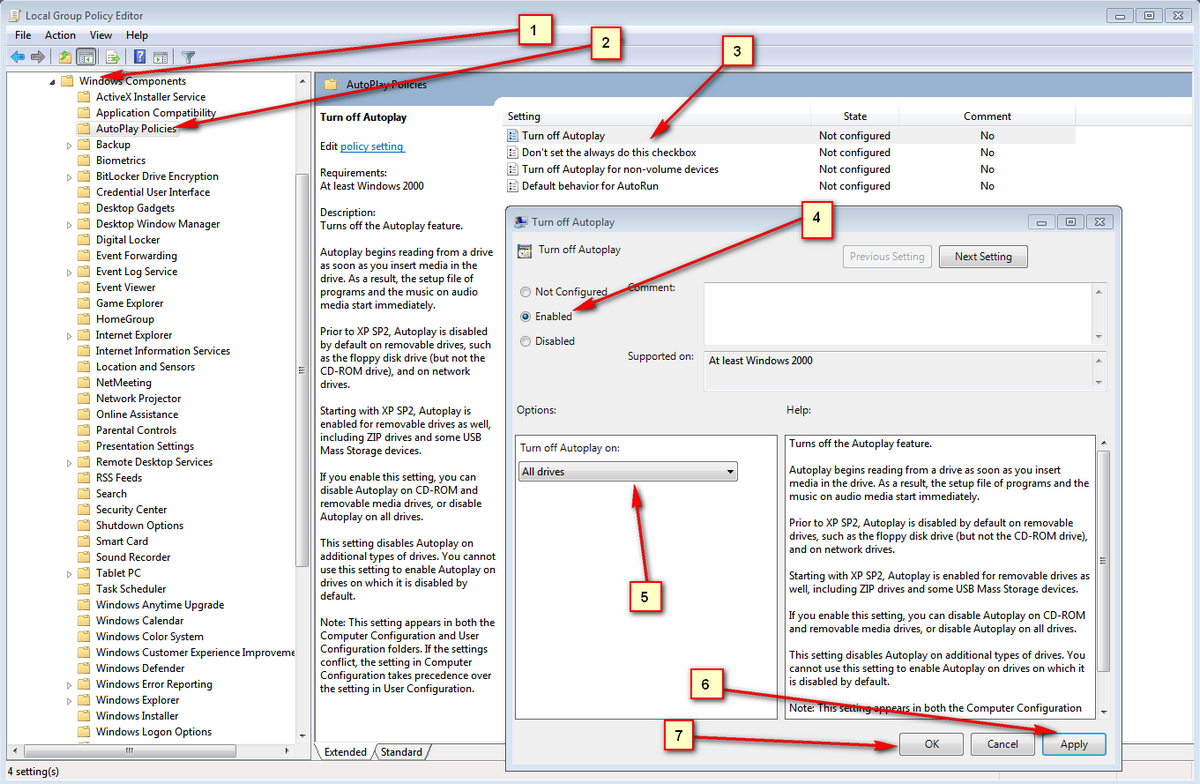1200x784 pixels.
Task: Open Help via the blue question mark icon
Action: pyautogui.click(x=140, y=57)
